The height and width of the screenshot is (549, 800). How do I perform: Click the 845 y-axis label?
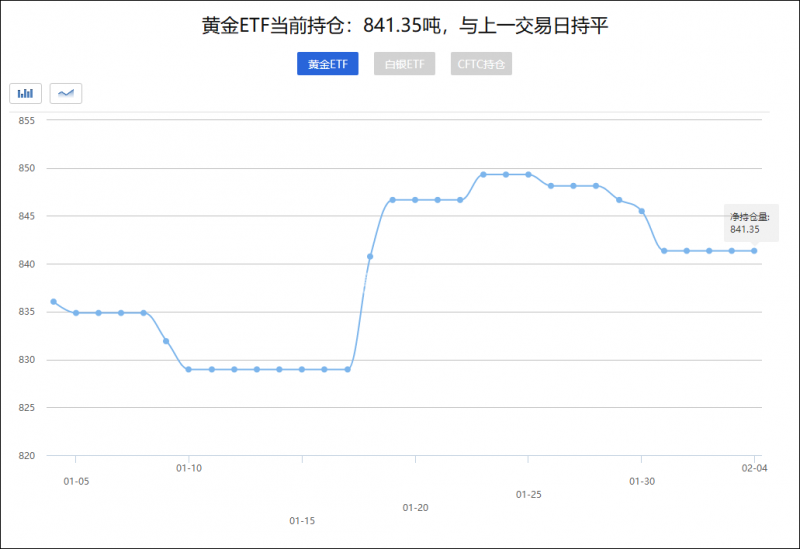(27, 216)
